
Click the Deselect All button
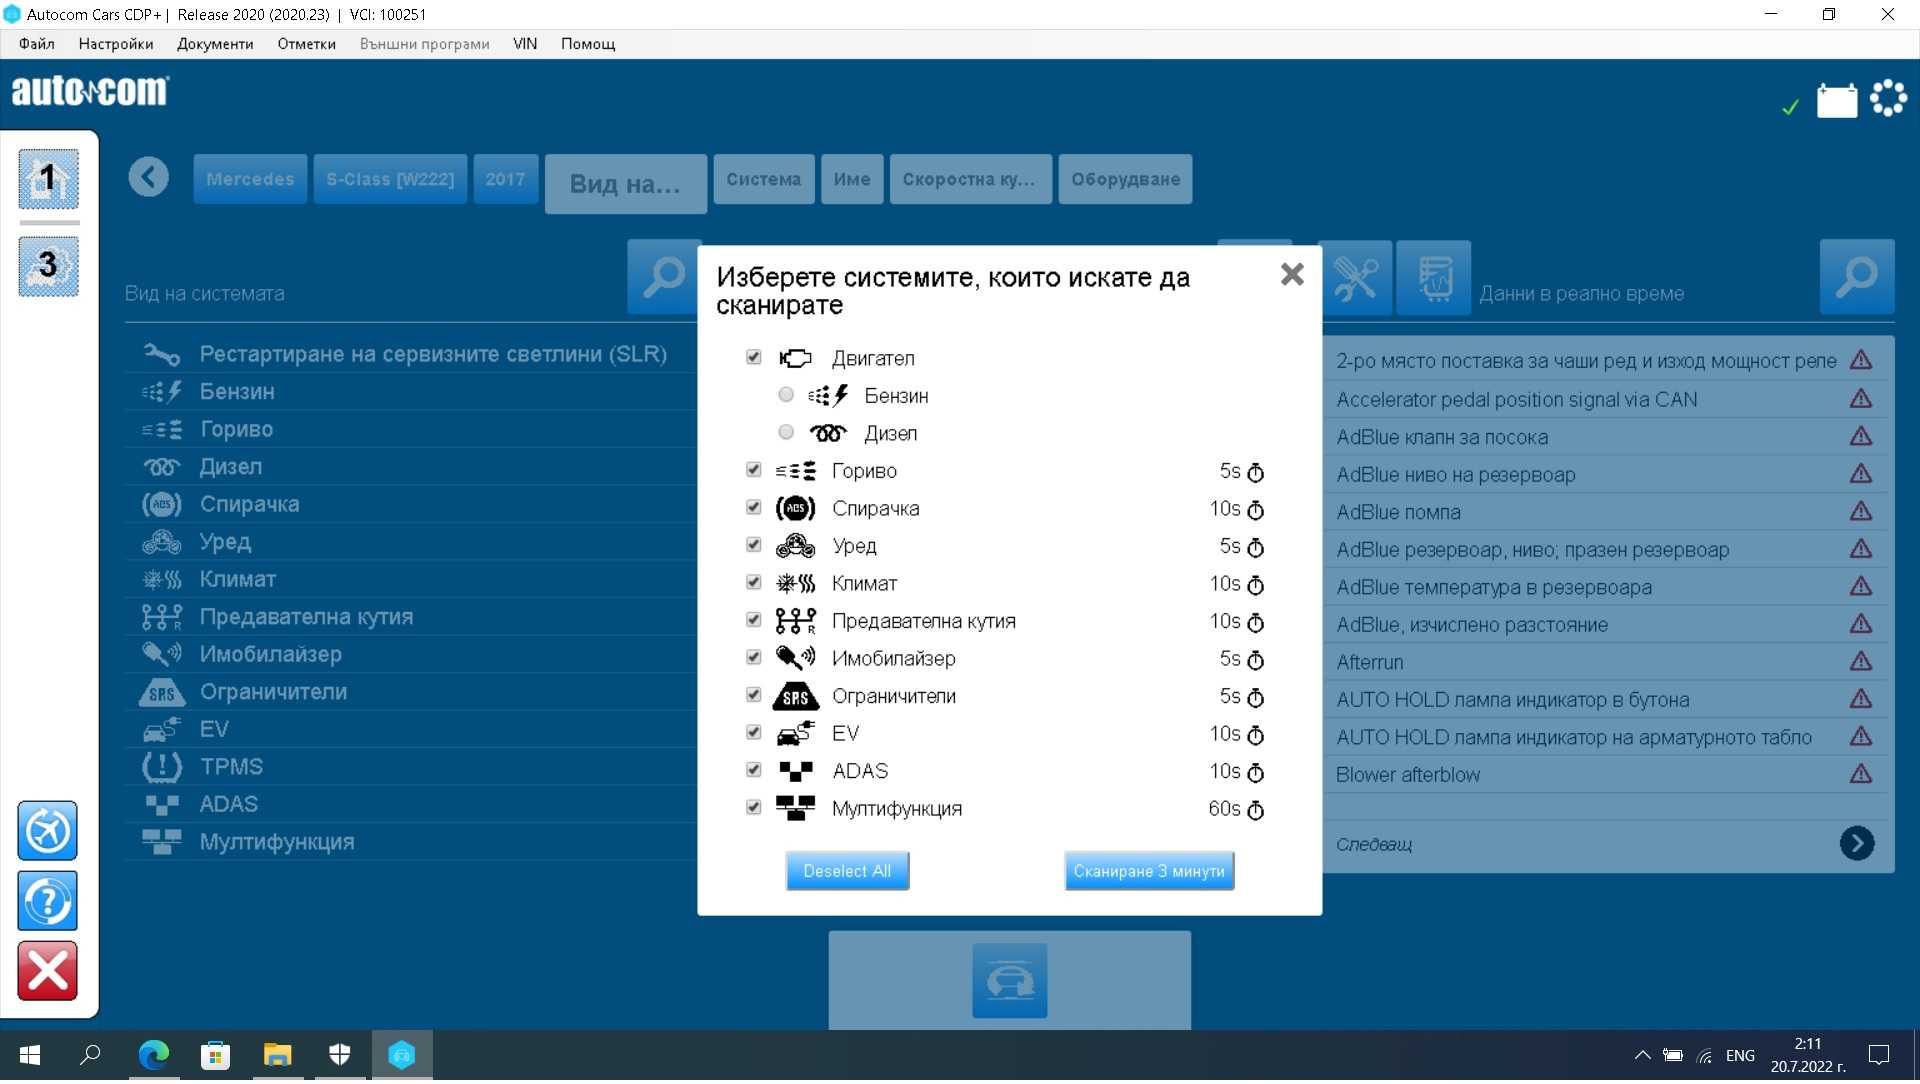[x=847, y=873]
